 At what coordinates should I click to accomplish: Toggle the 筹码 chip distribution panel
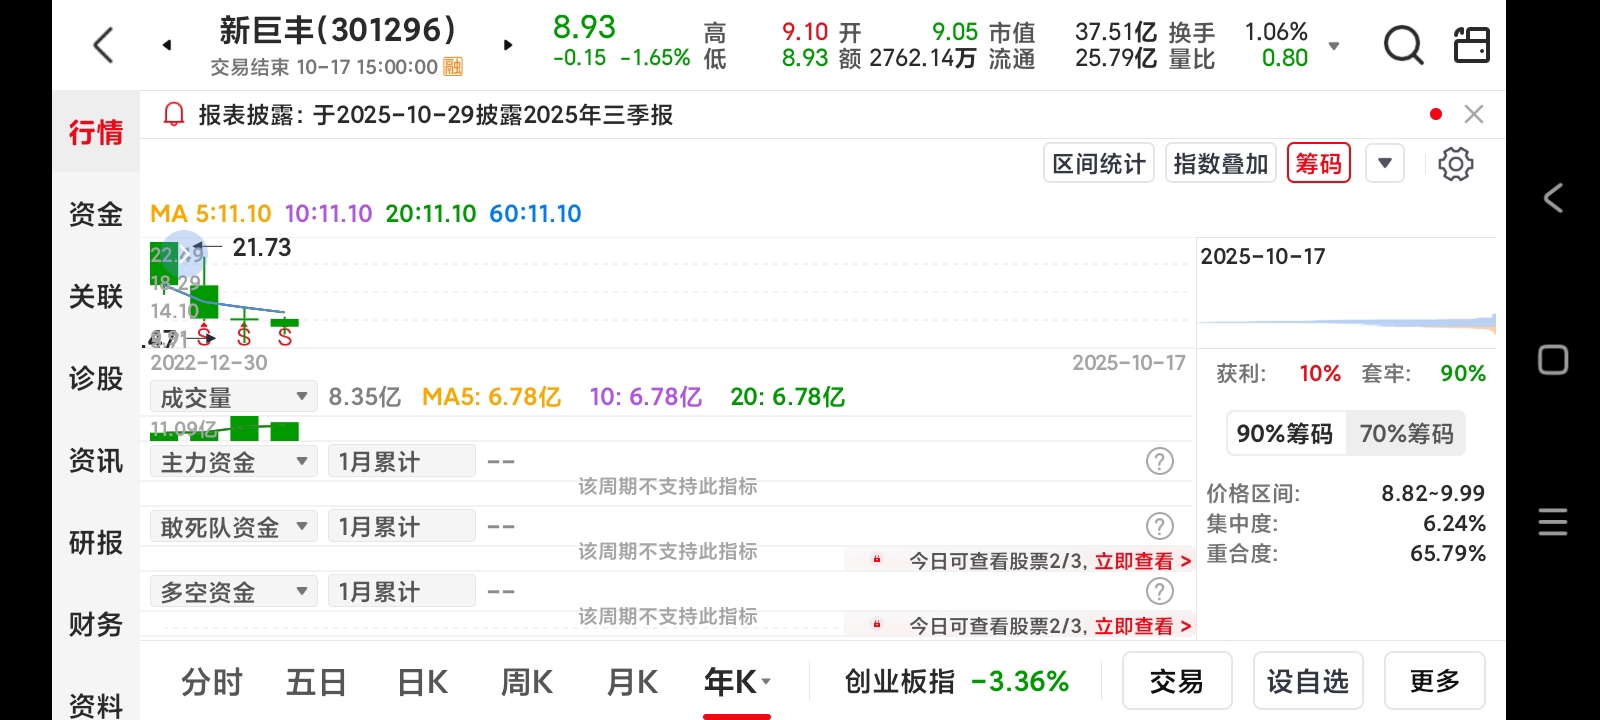(x=1318, y=163)
